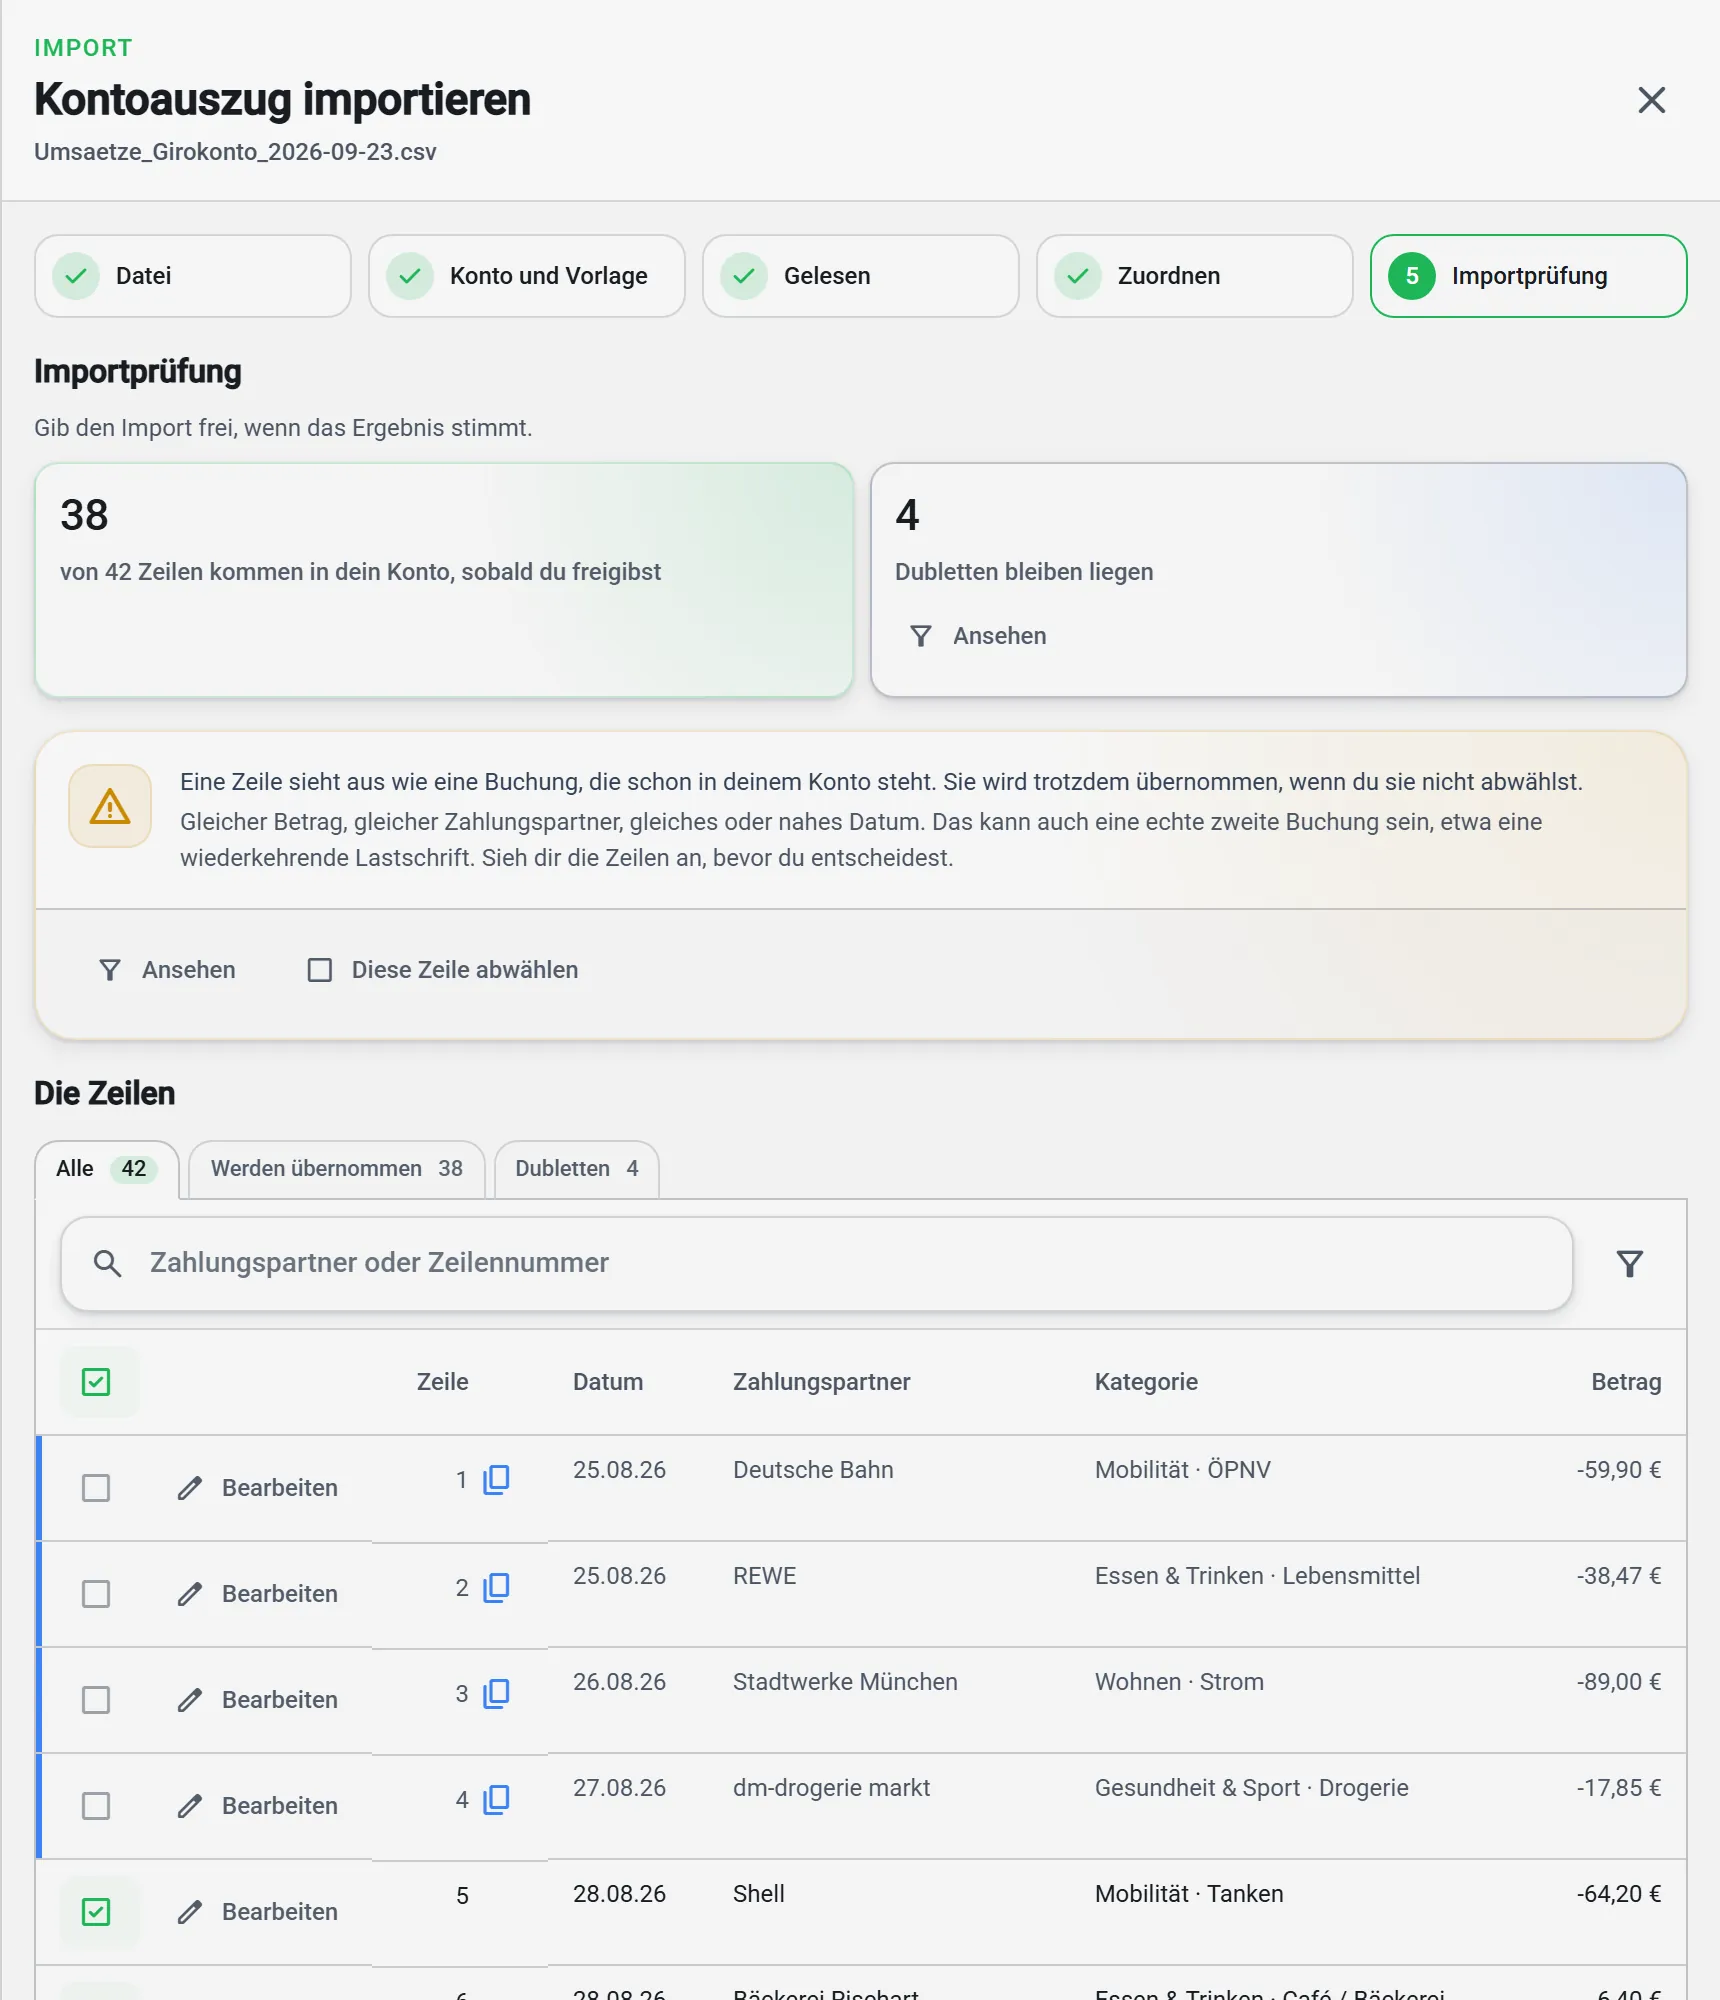
Task: Switch to the Alle 42 tab
Action: coord(107,1169)
